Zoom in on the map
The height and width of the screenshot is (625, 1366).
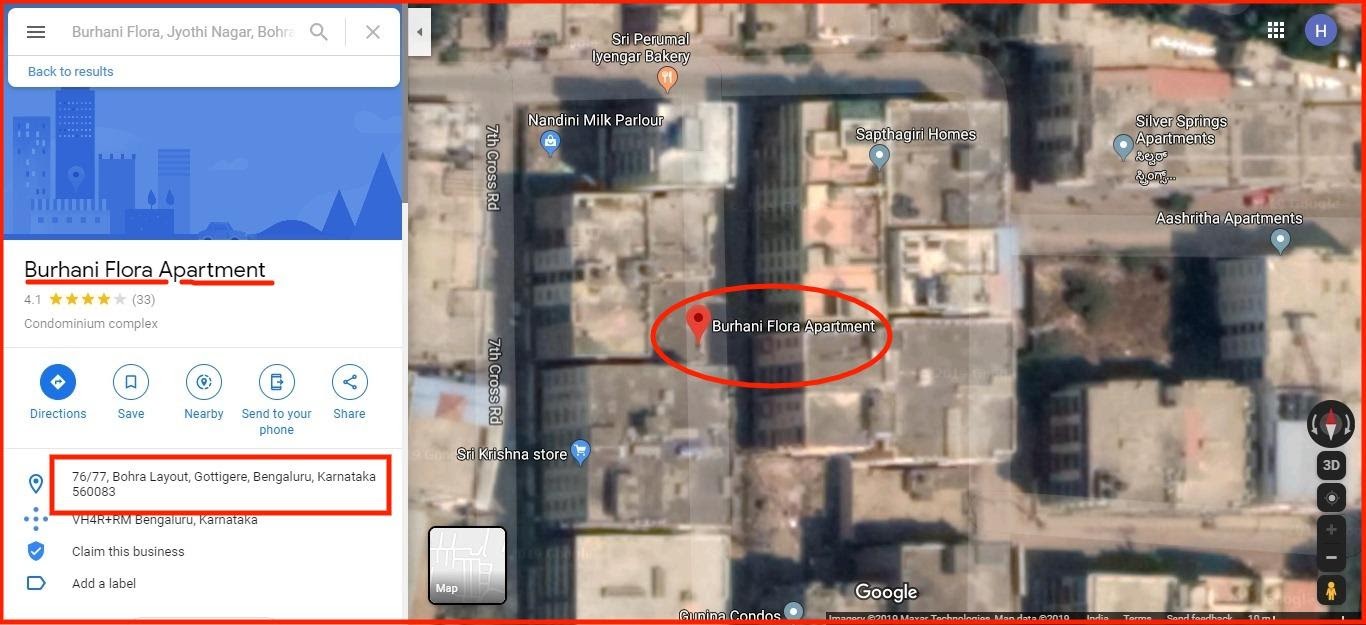coord(1331,530)
